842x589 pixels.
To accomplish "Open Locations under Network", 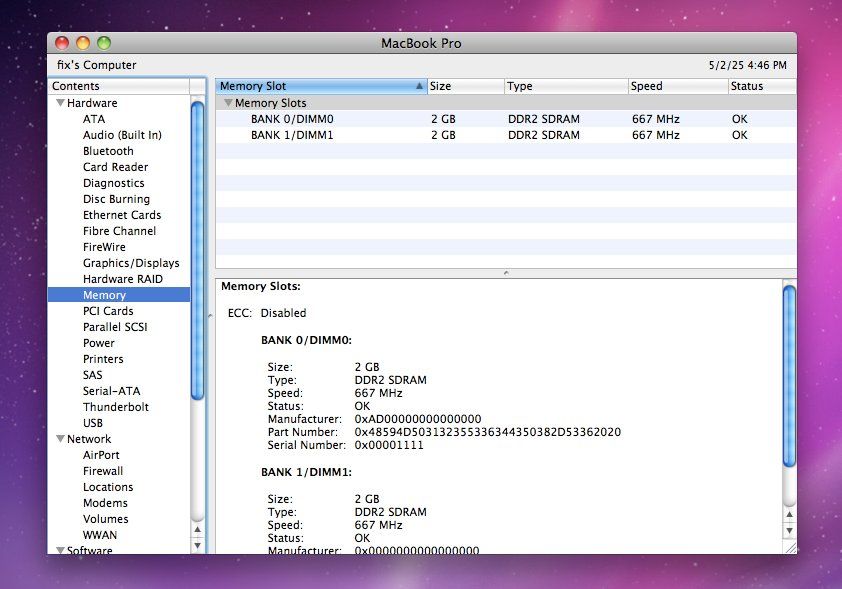I will click(x=108, y=488).
